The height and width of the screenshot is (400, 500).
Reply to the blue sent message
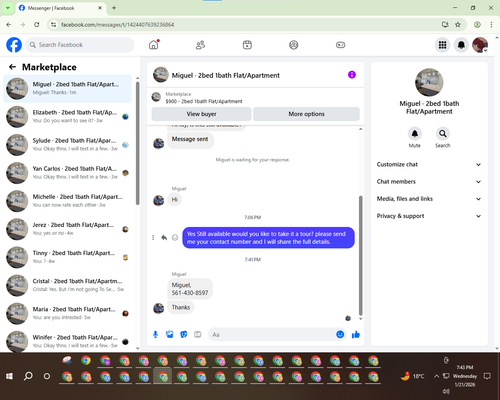click(x=164, y=238)
